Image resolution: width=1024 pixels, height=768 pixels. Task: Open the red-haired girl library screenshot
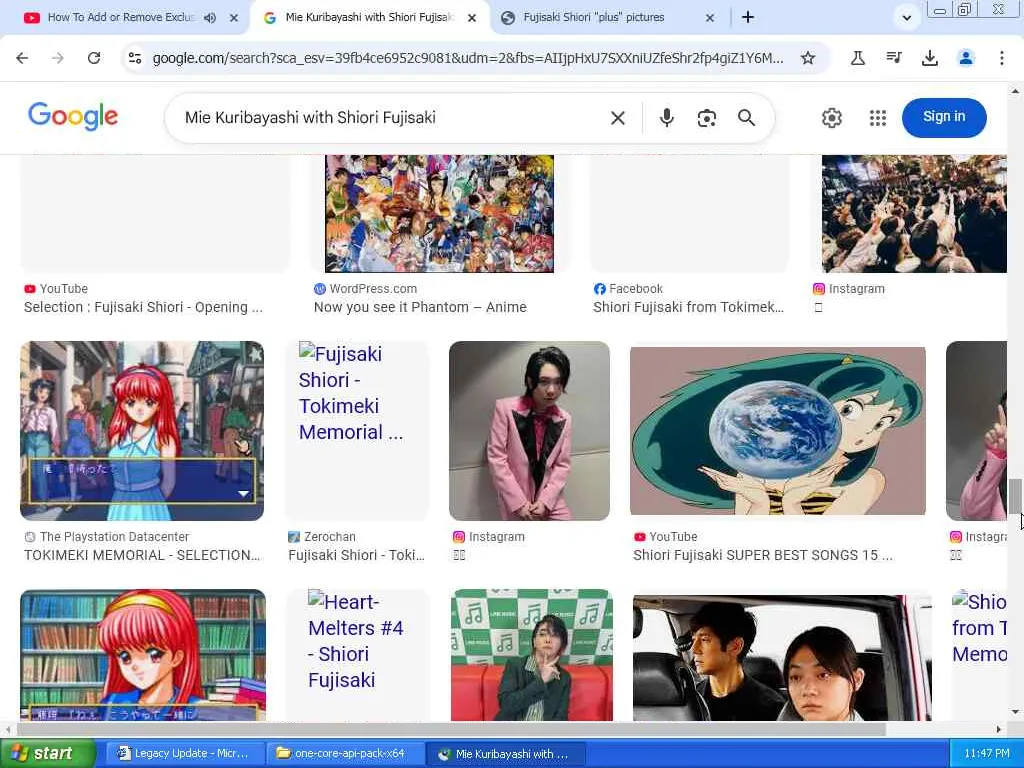[x=142, y=655]
